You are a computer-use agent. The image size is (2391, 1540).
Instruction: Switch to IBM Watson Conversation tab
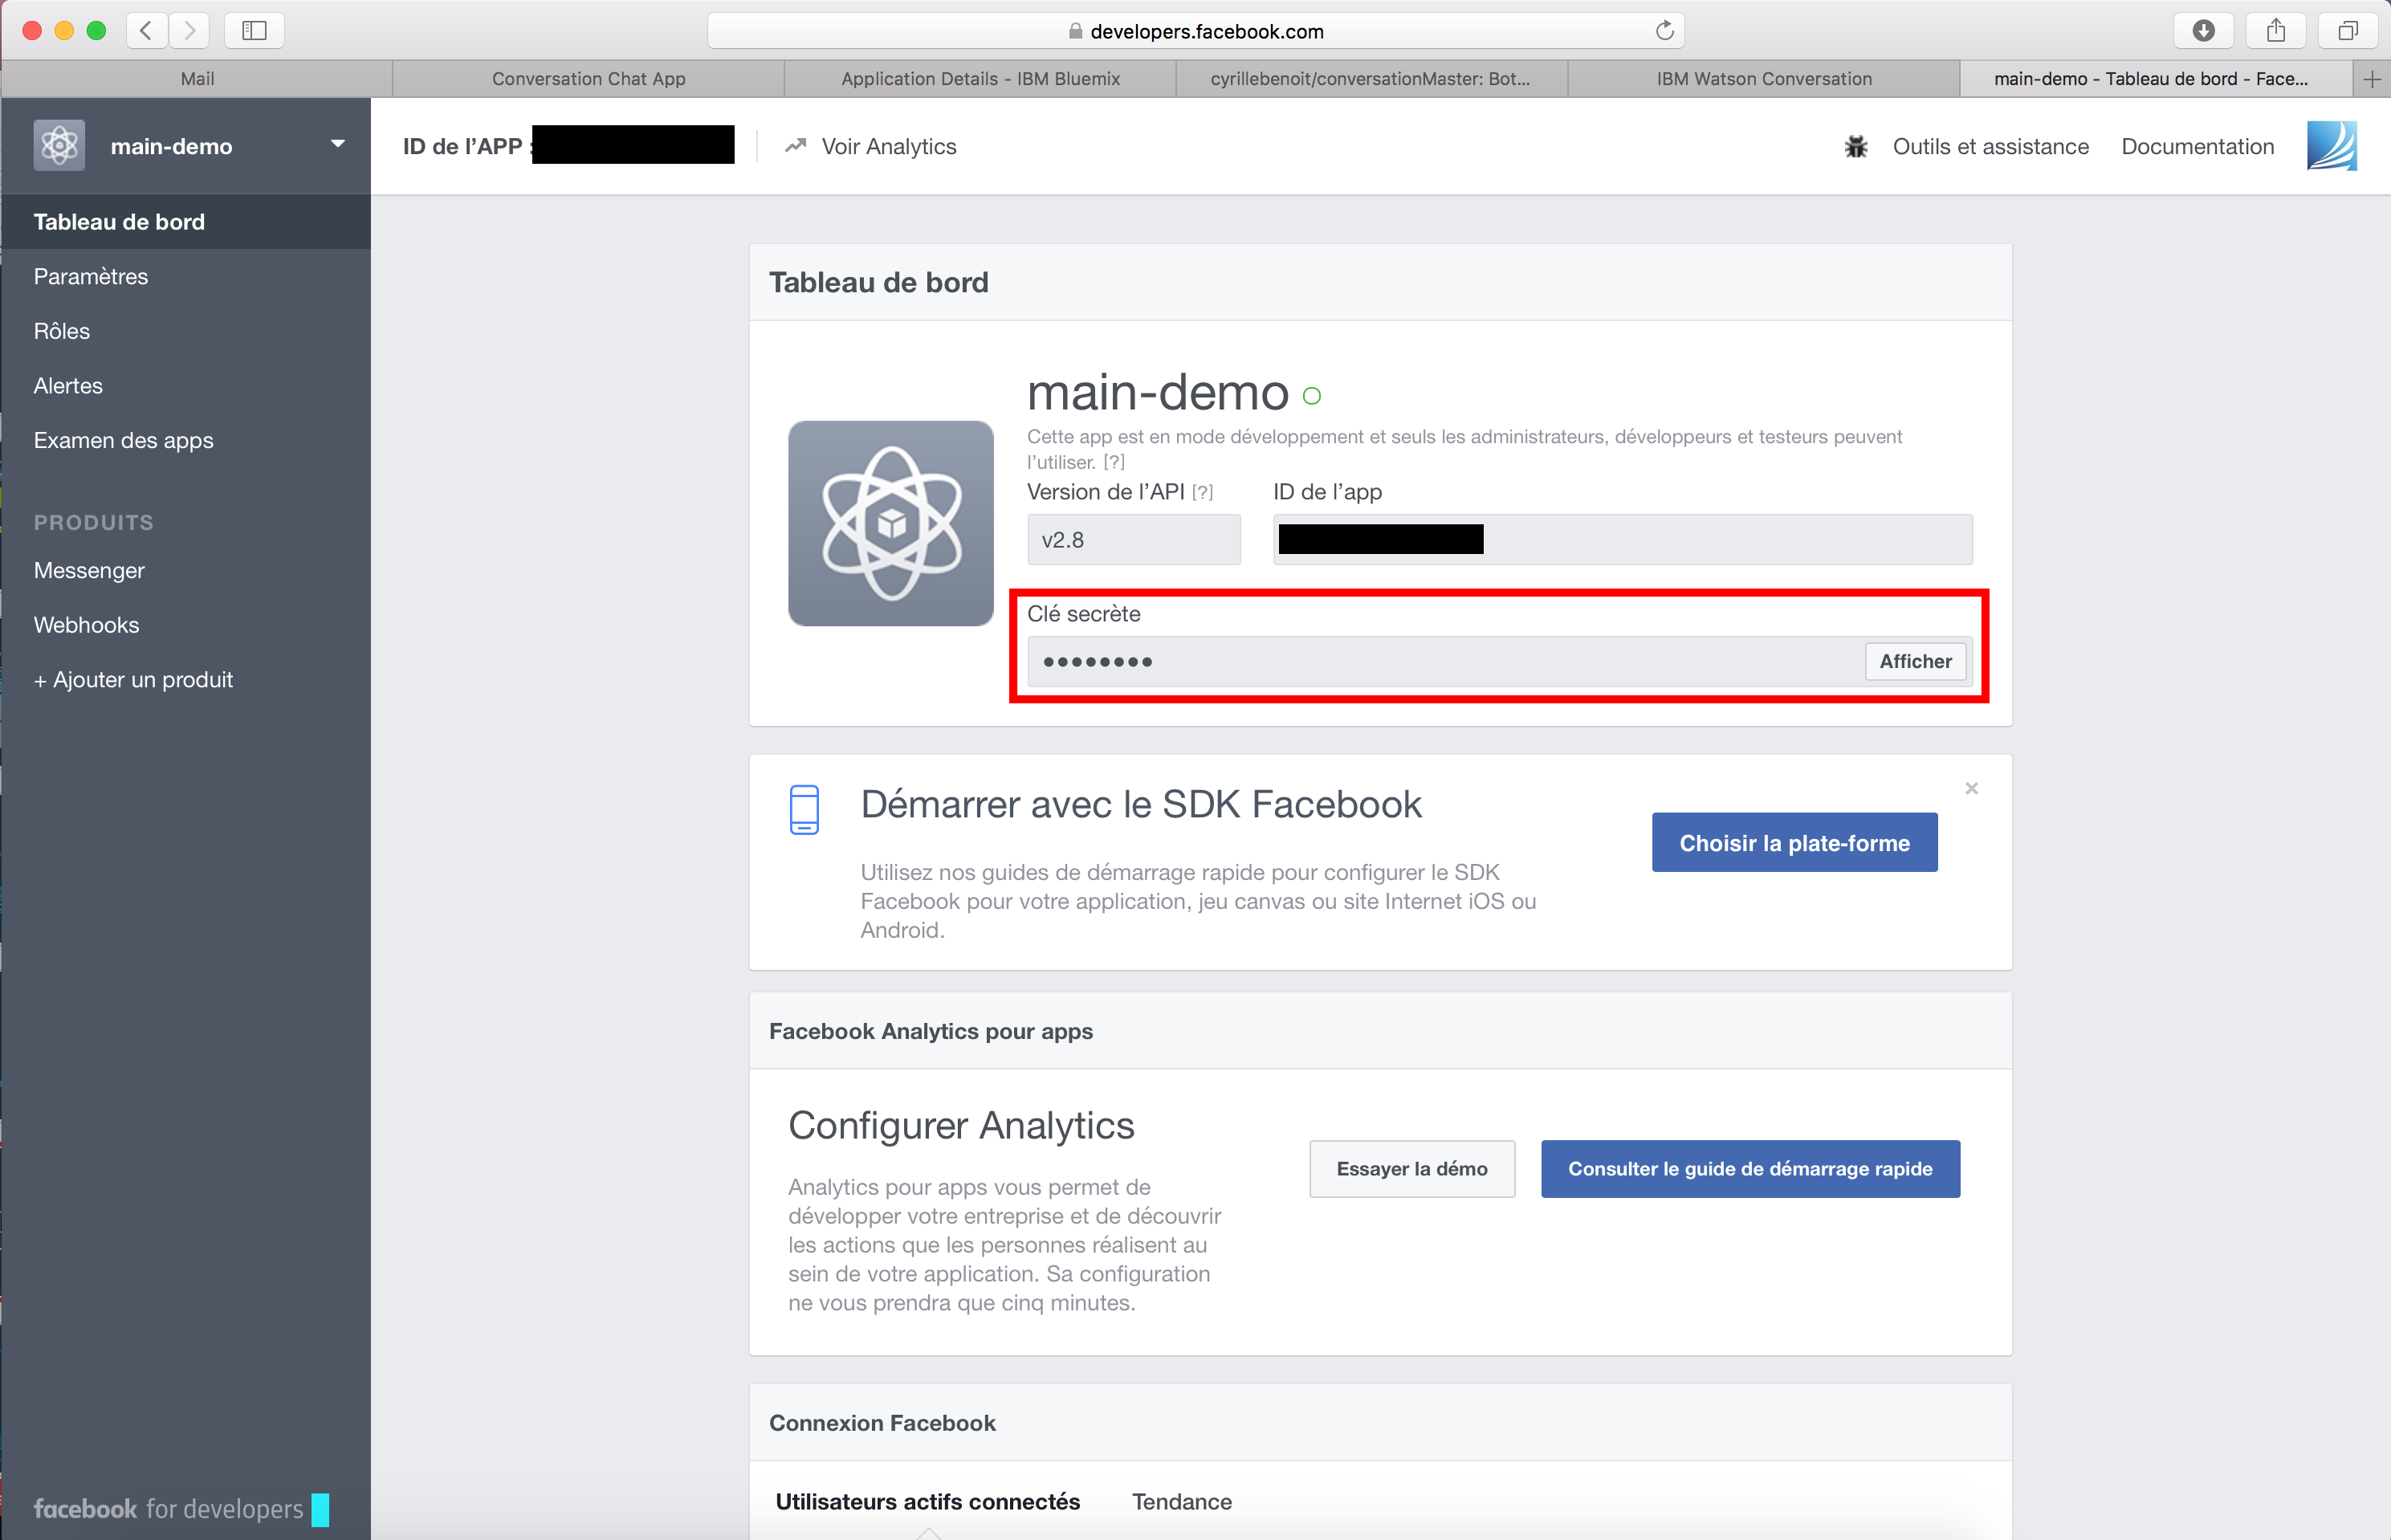[1763, 79]
